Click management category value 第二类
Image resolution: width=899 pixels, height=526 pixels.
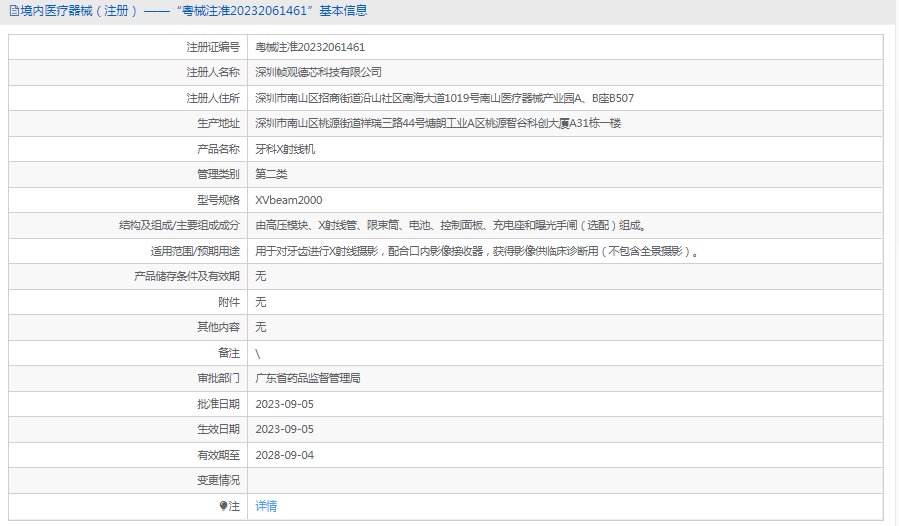coord(271,174)
